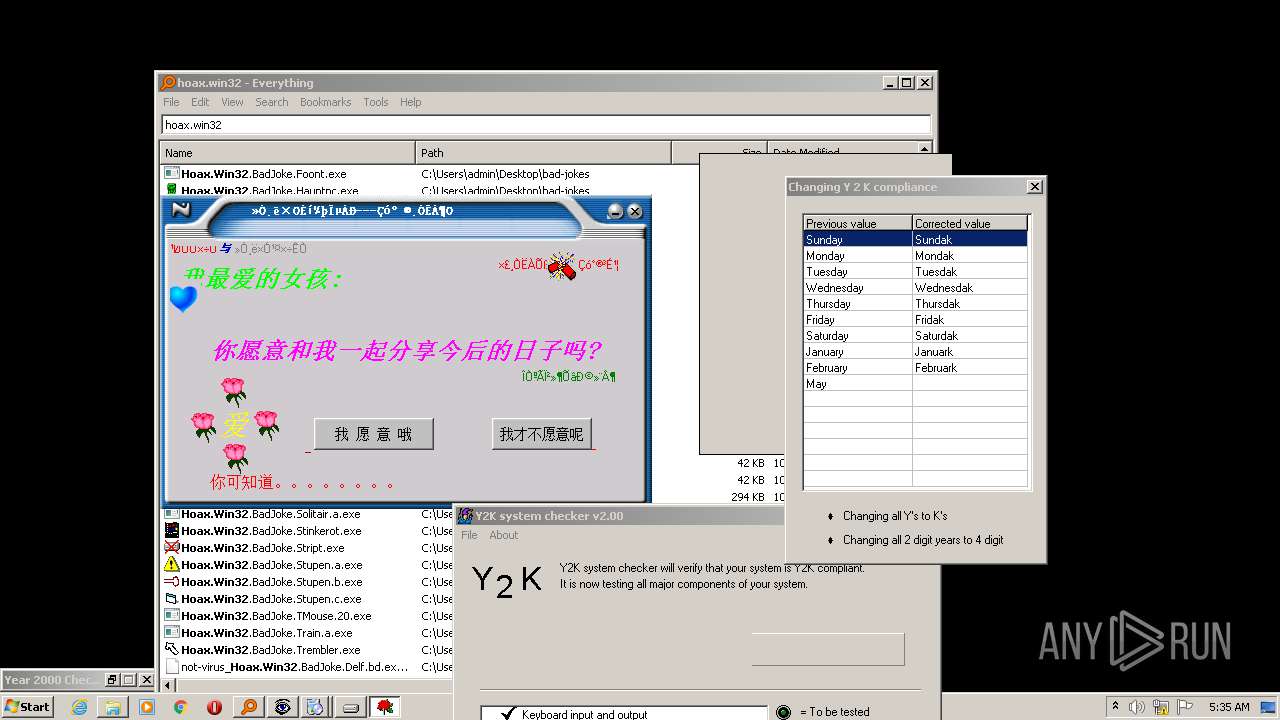The width and height of the screenshot is (1280, 720).
Task: Click the red rose taskbar button
Action: click(x=385, y=707)
